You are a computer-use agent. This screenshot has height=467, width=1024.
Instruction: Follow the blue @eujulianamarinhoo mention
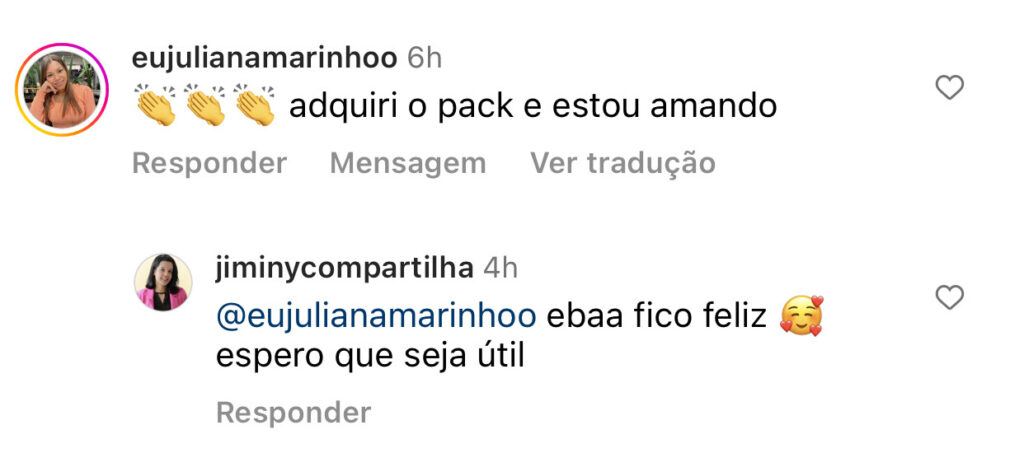tap(376, 316)
